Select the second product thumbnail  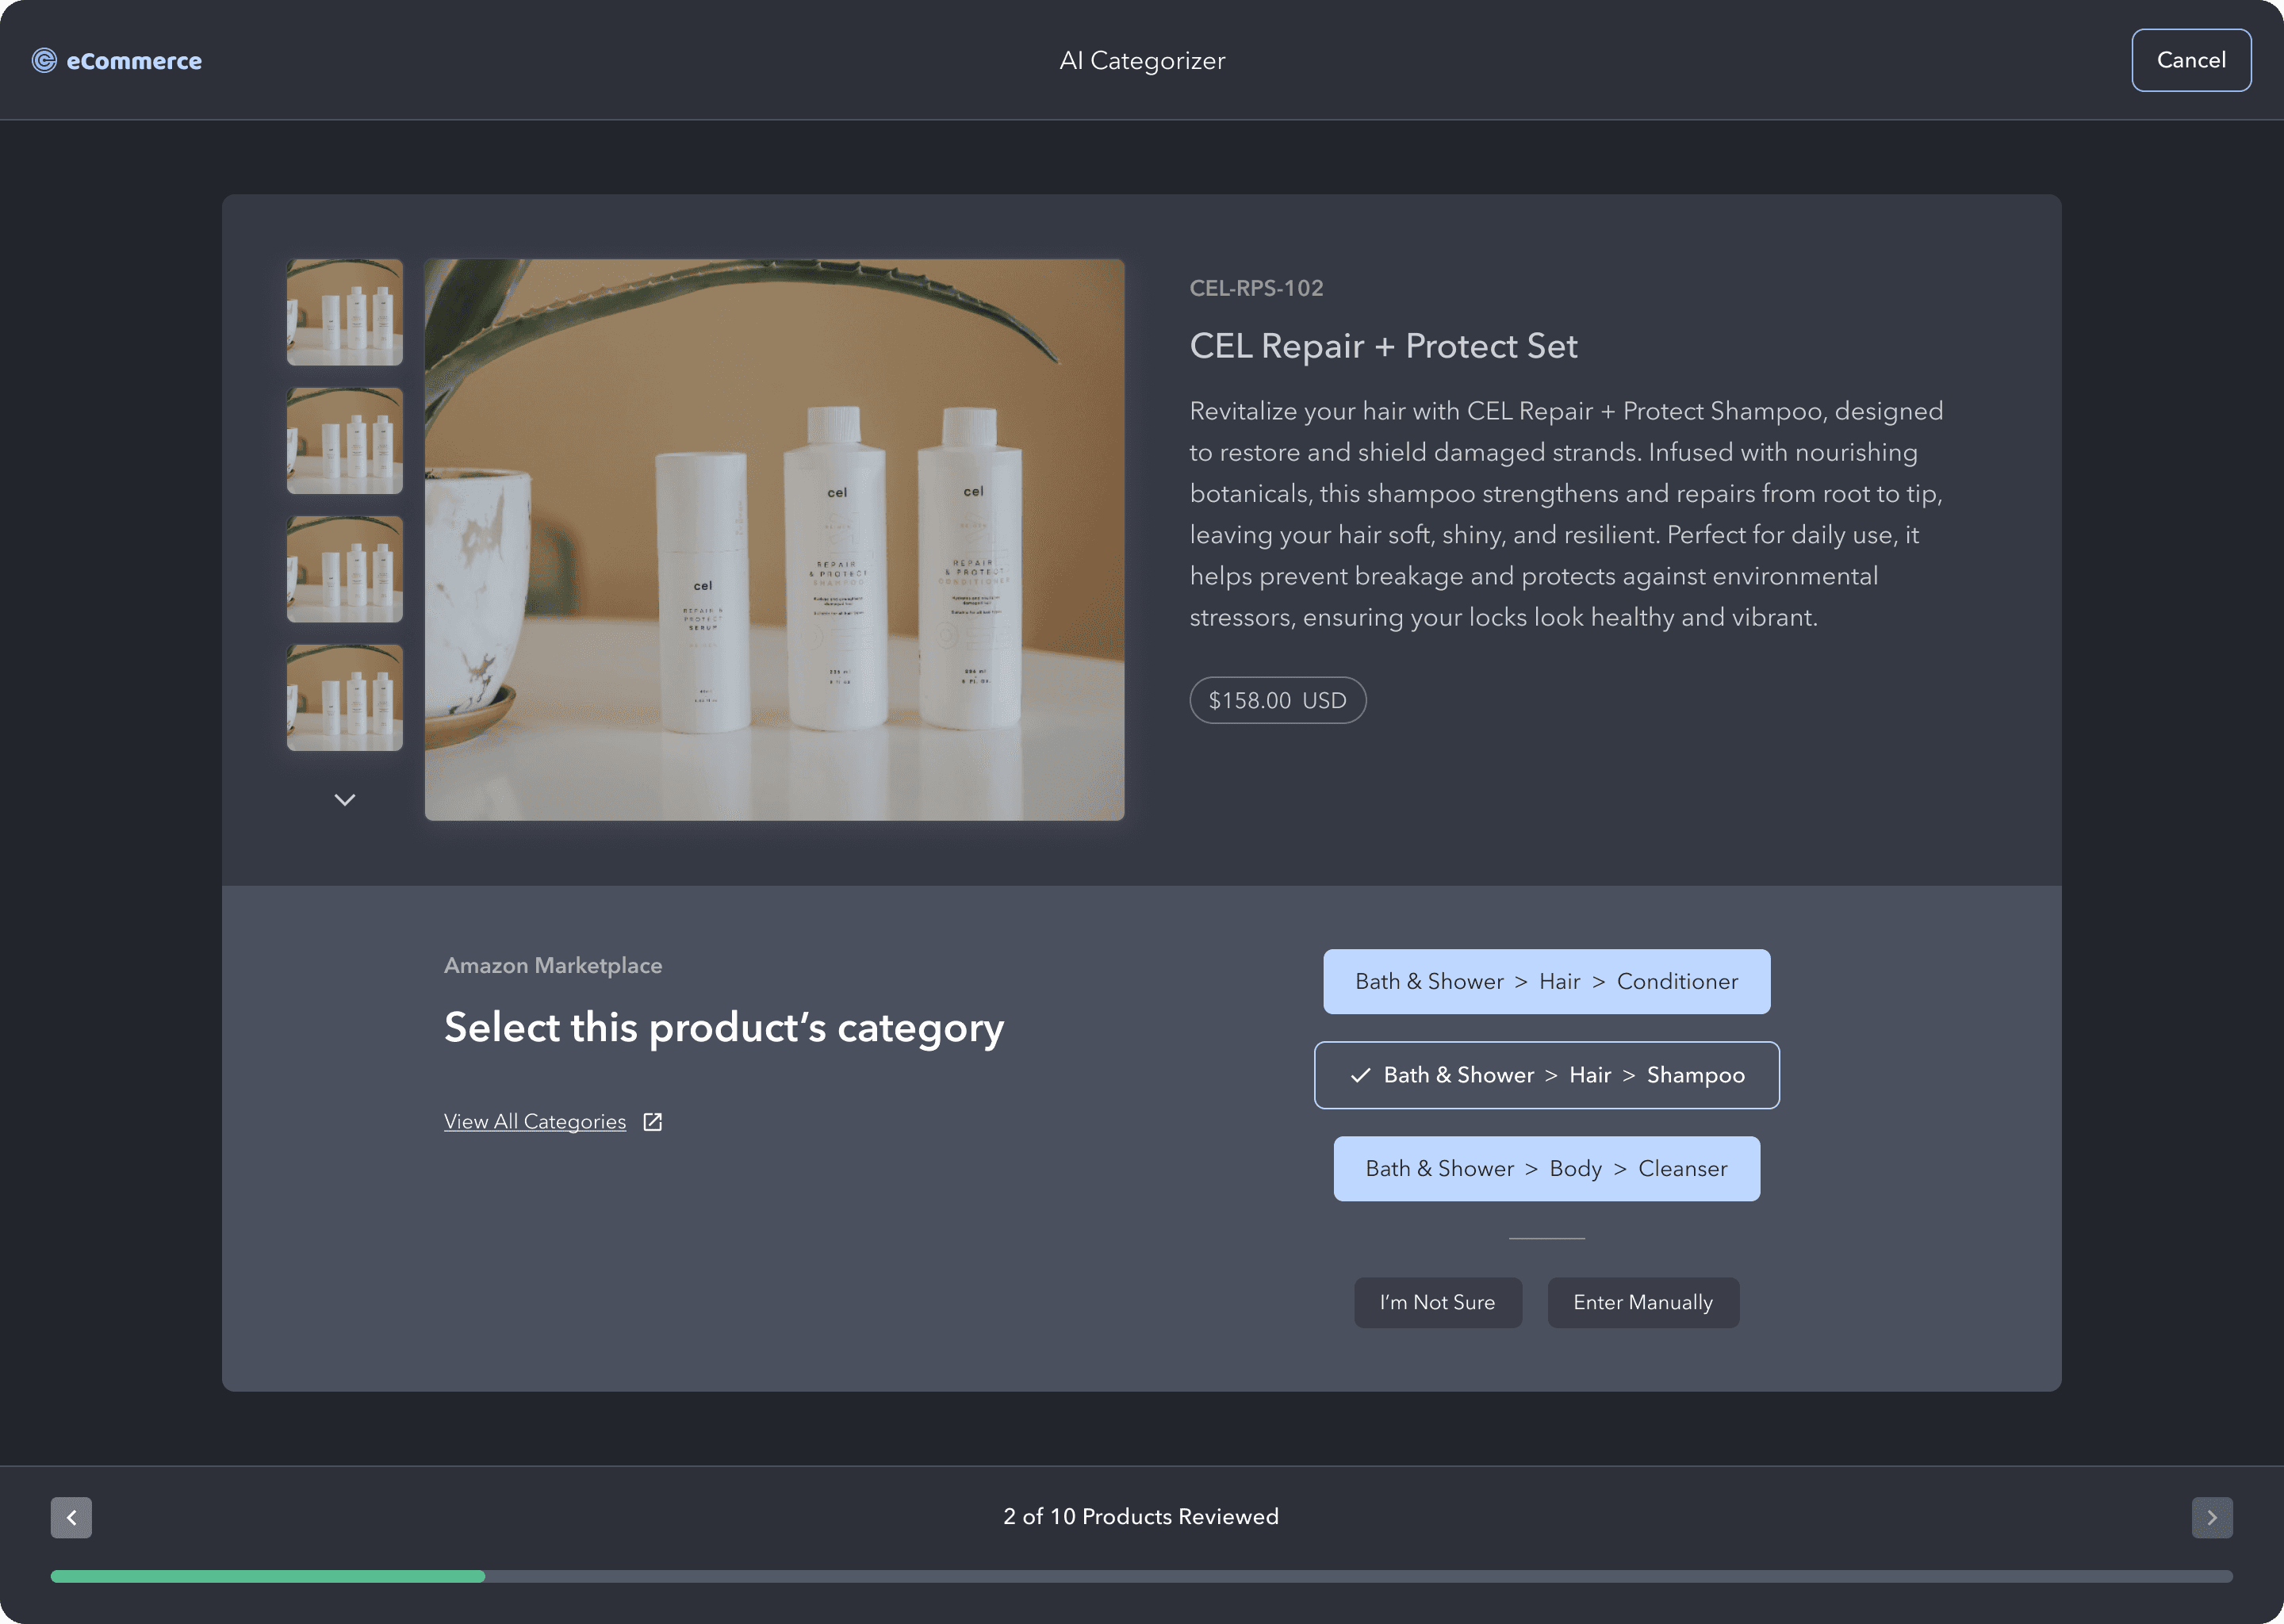coord(344,441)
